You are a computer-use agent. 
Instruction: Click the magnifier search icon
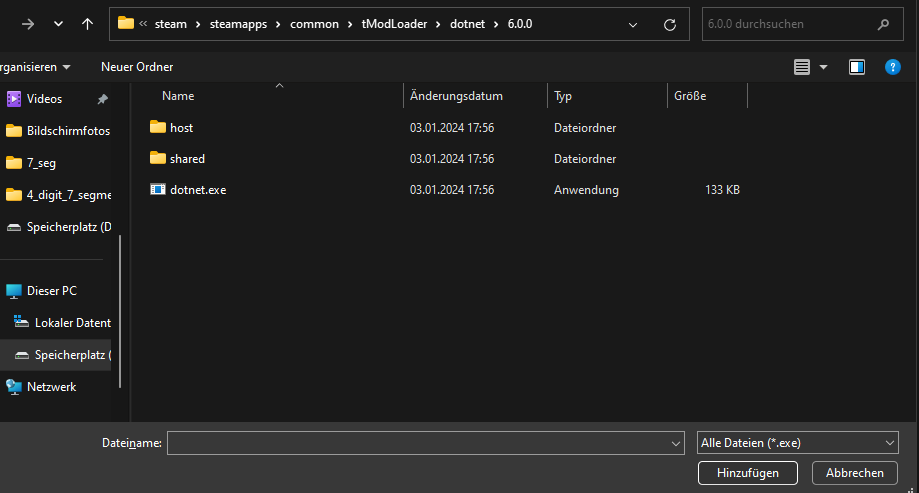point(883,24)
